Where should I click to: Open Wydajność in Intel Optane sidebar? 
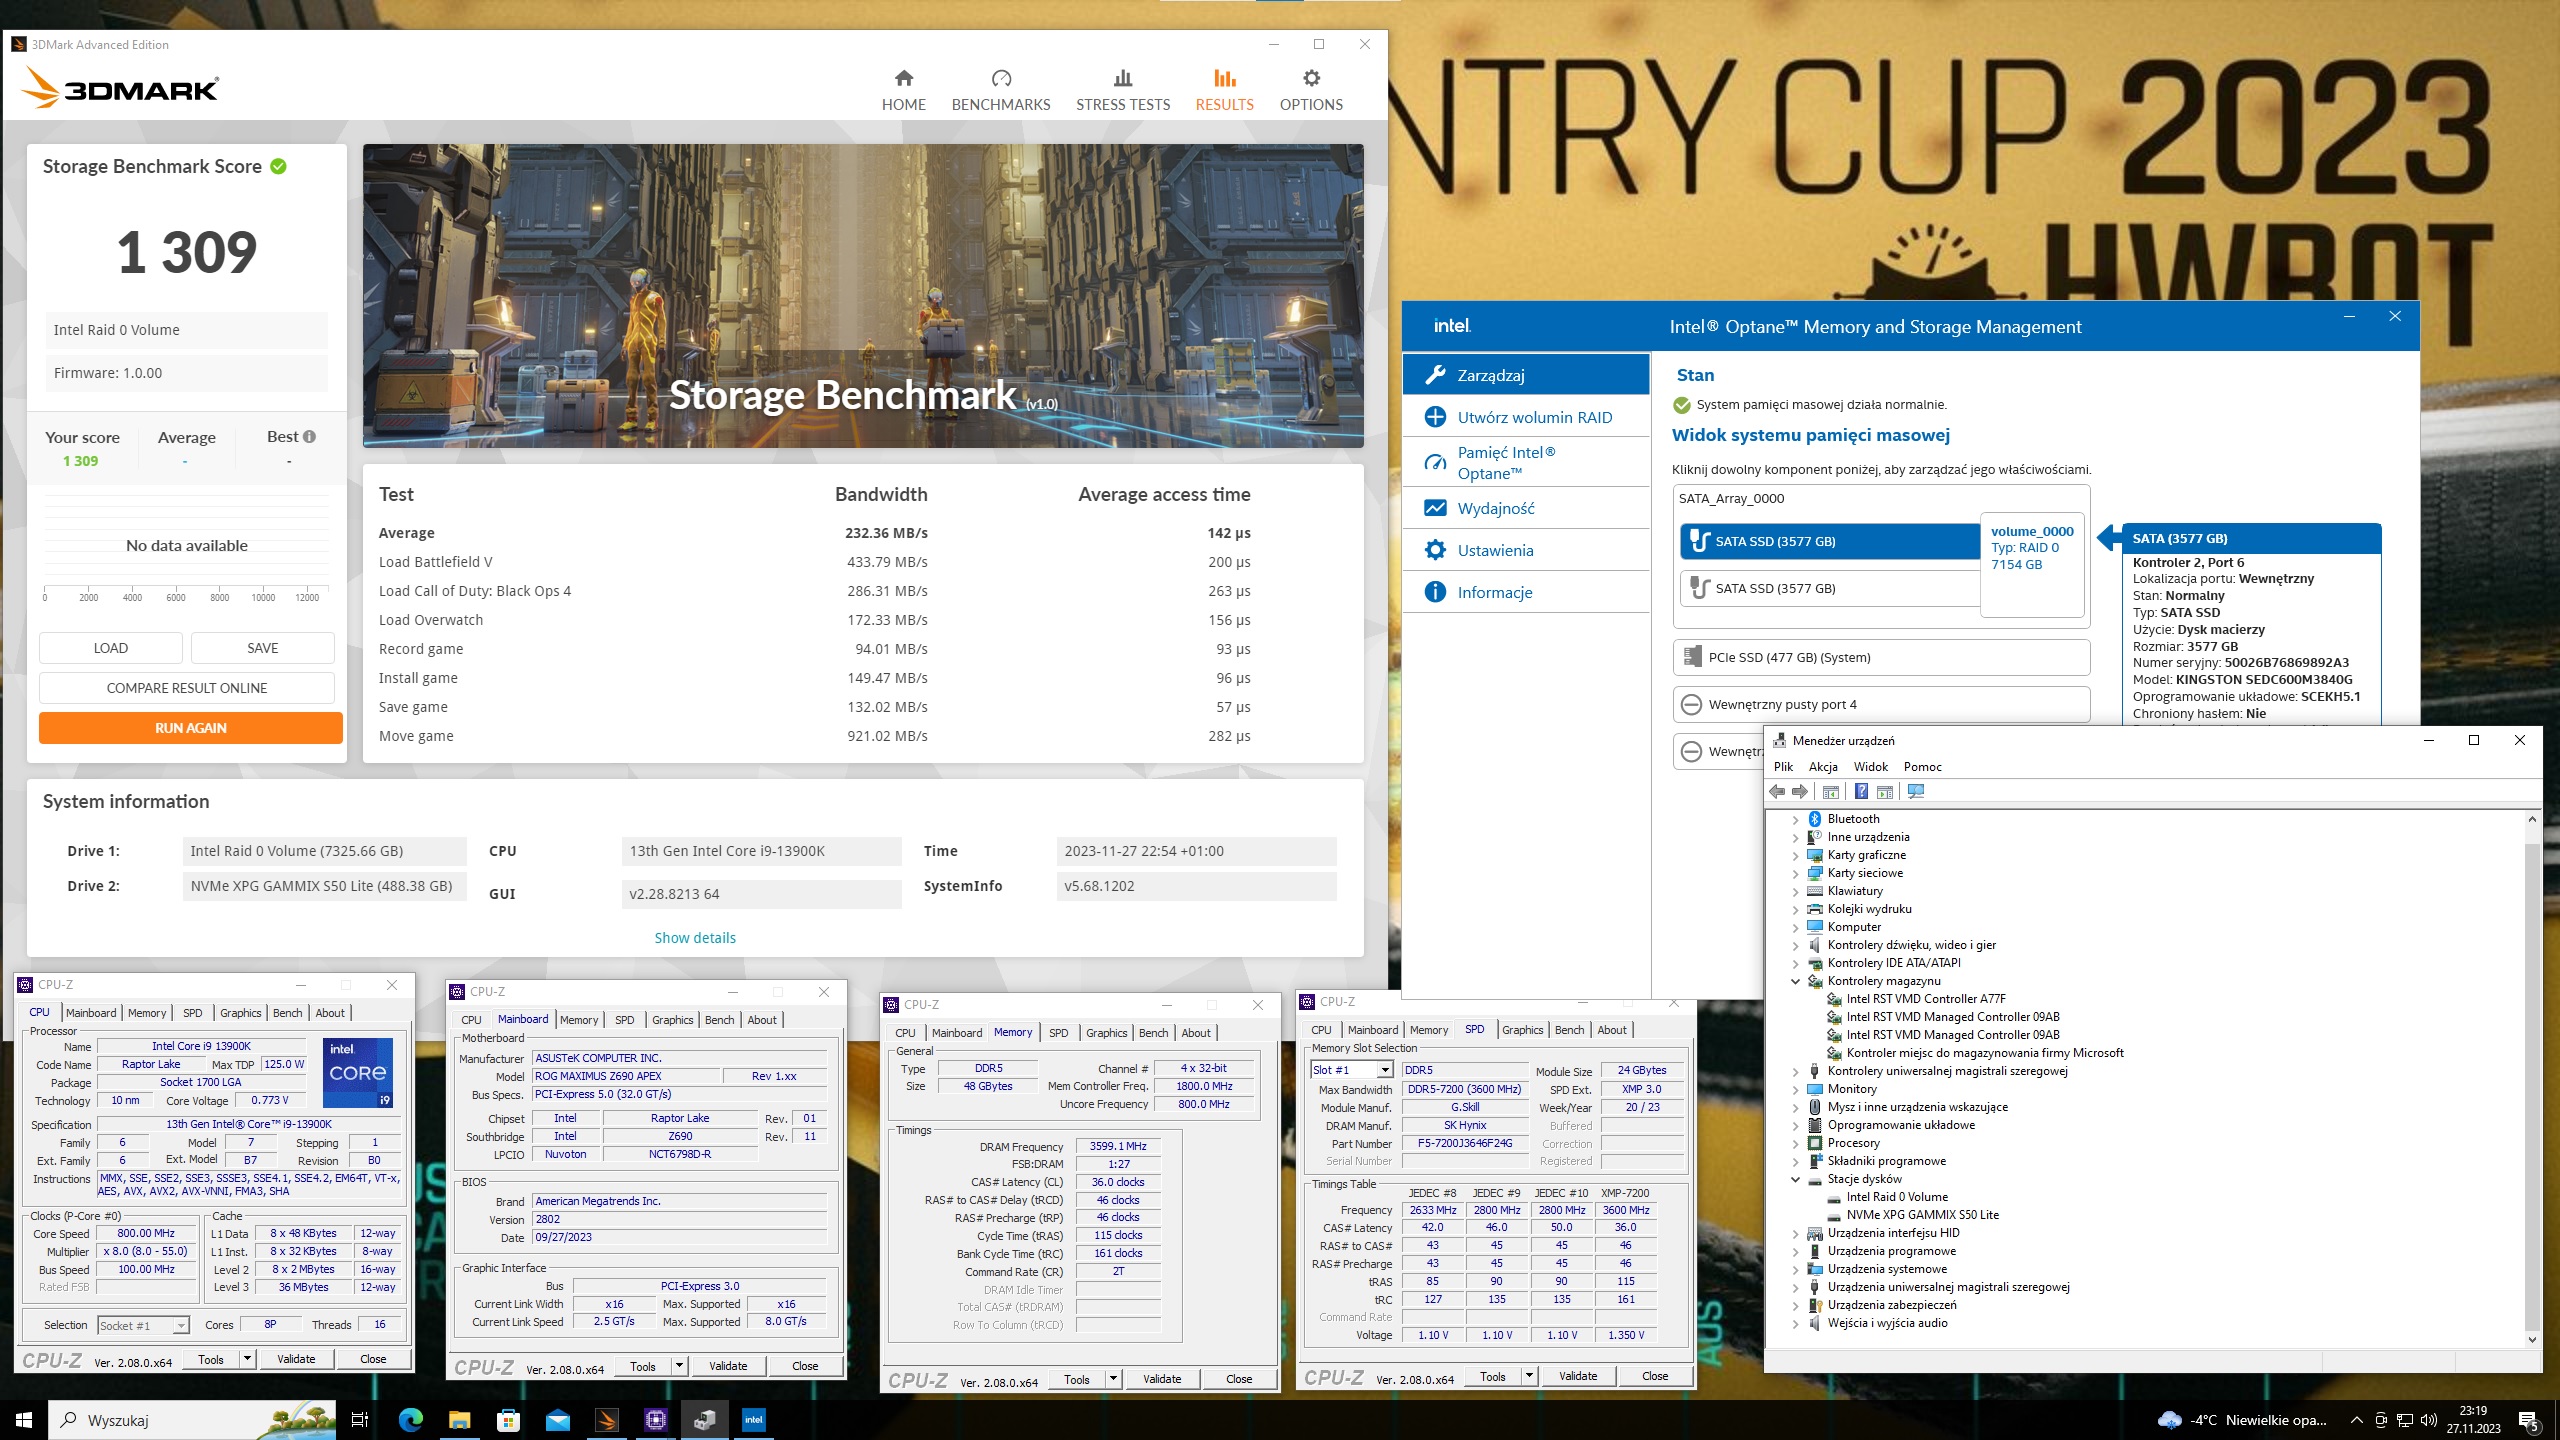(1525, 508)
